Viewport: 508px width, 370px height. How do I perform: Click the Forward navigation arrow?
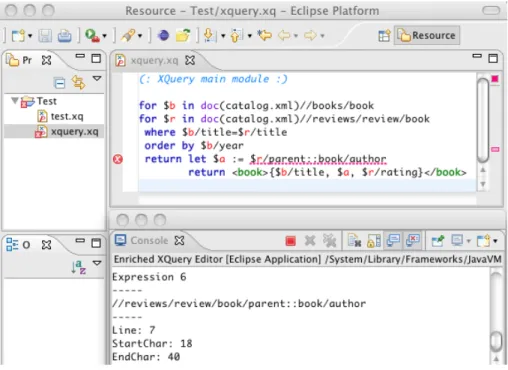pyautogui.click(x=310, y=35)
